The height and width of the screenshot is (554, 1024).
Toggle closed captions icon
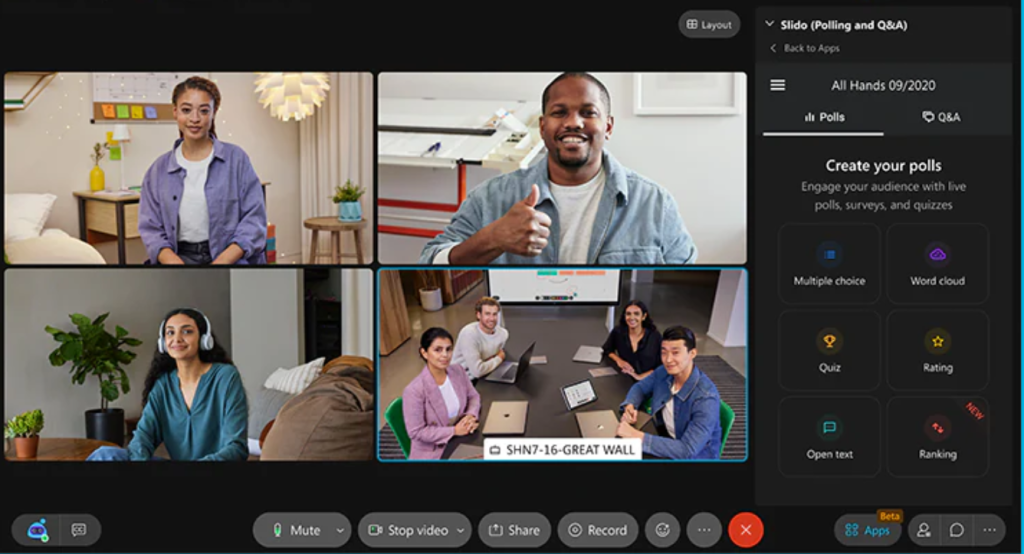click(80, 530)
